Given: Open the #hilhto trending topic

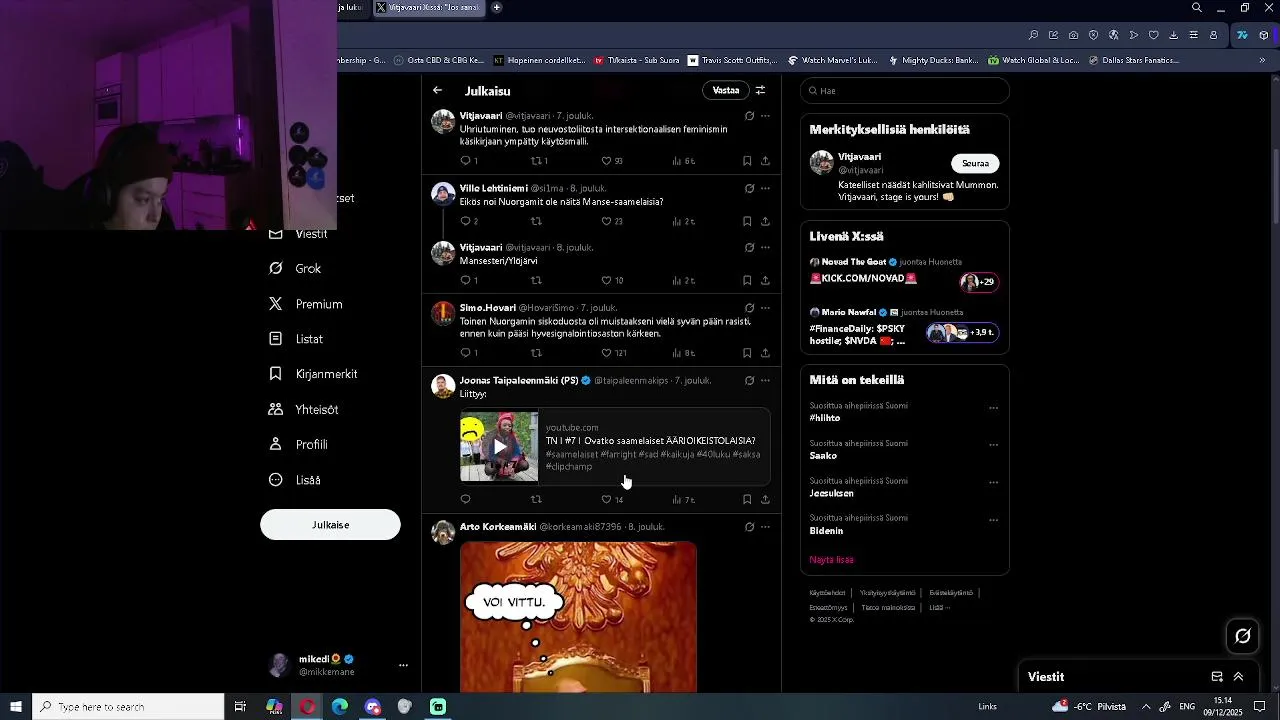Looking at the screenshot, I should tap(825, 418).
